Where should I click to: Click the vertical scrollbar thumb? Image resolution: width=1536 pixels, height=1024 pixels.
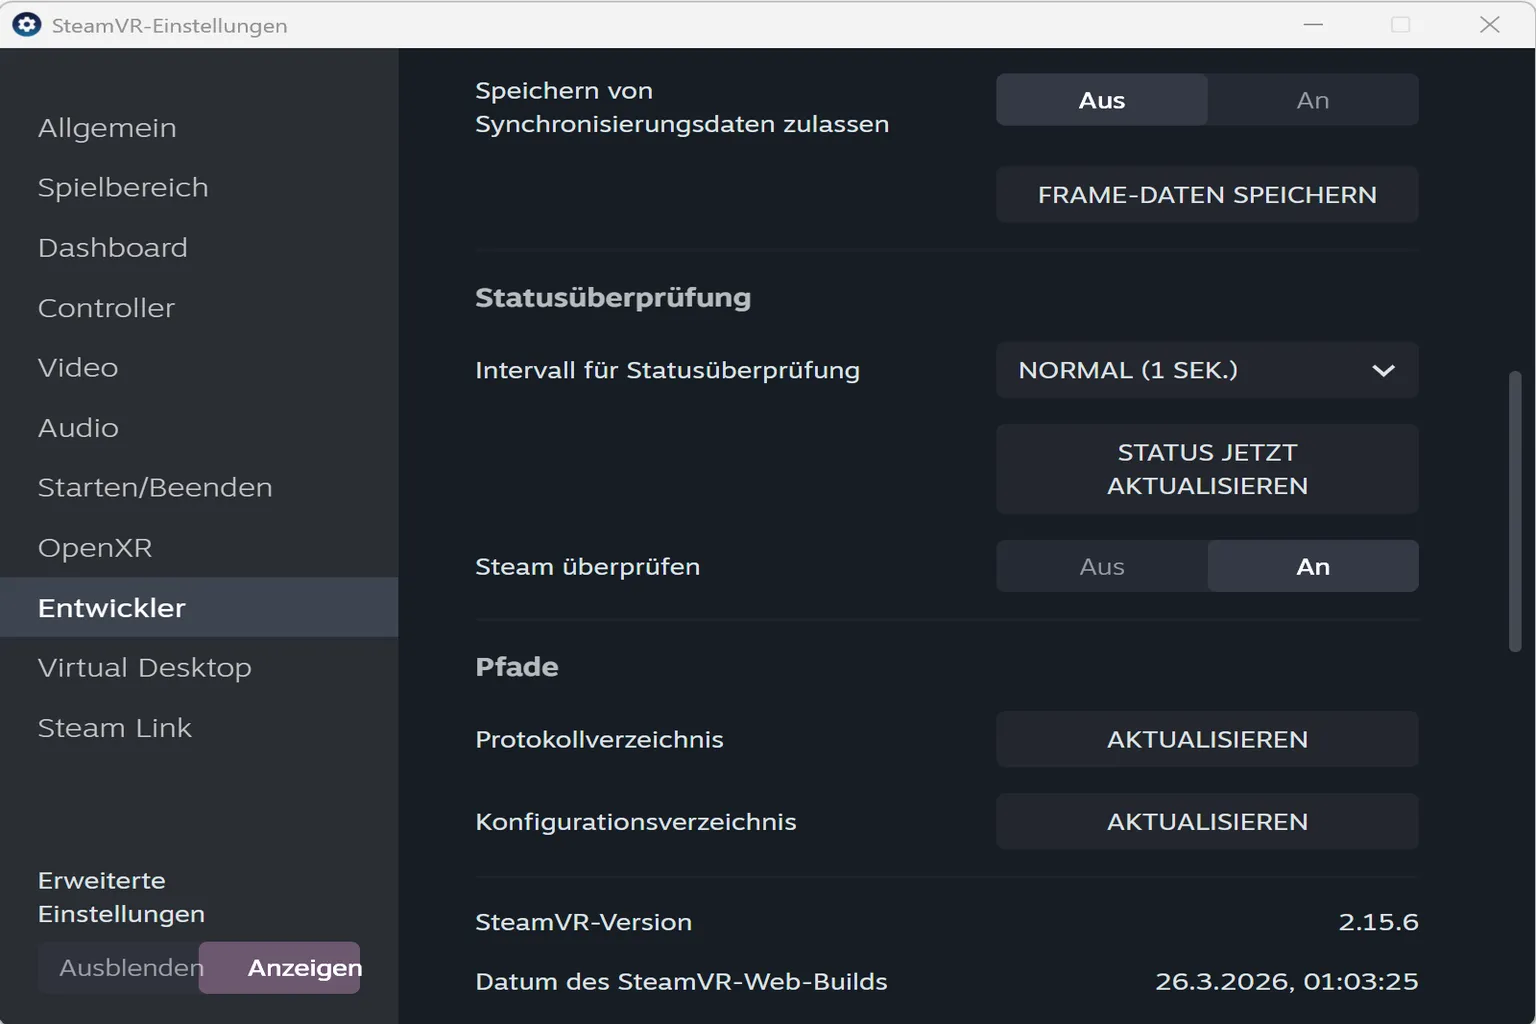coord(1515,512)
